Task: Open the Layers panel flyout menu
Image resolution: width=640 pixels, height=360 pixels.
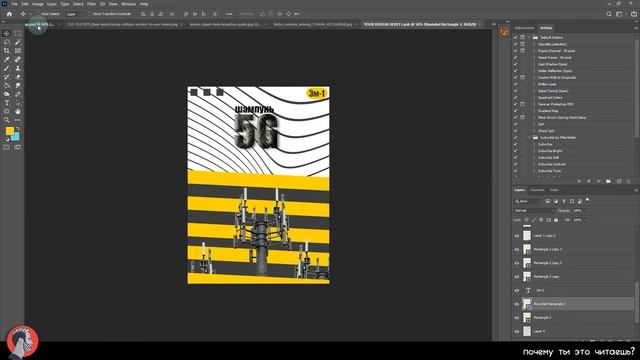Action: (x=636, y=190)
